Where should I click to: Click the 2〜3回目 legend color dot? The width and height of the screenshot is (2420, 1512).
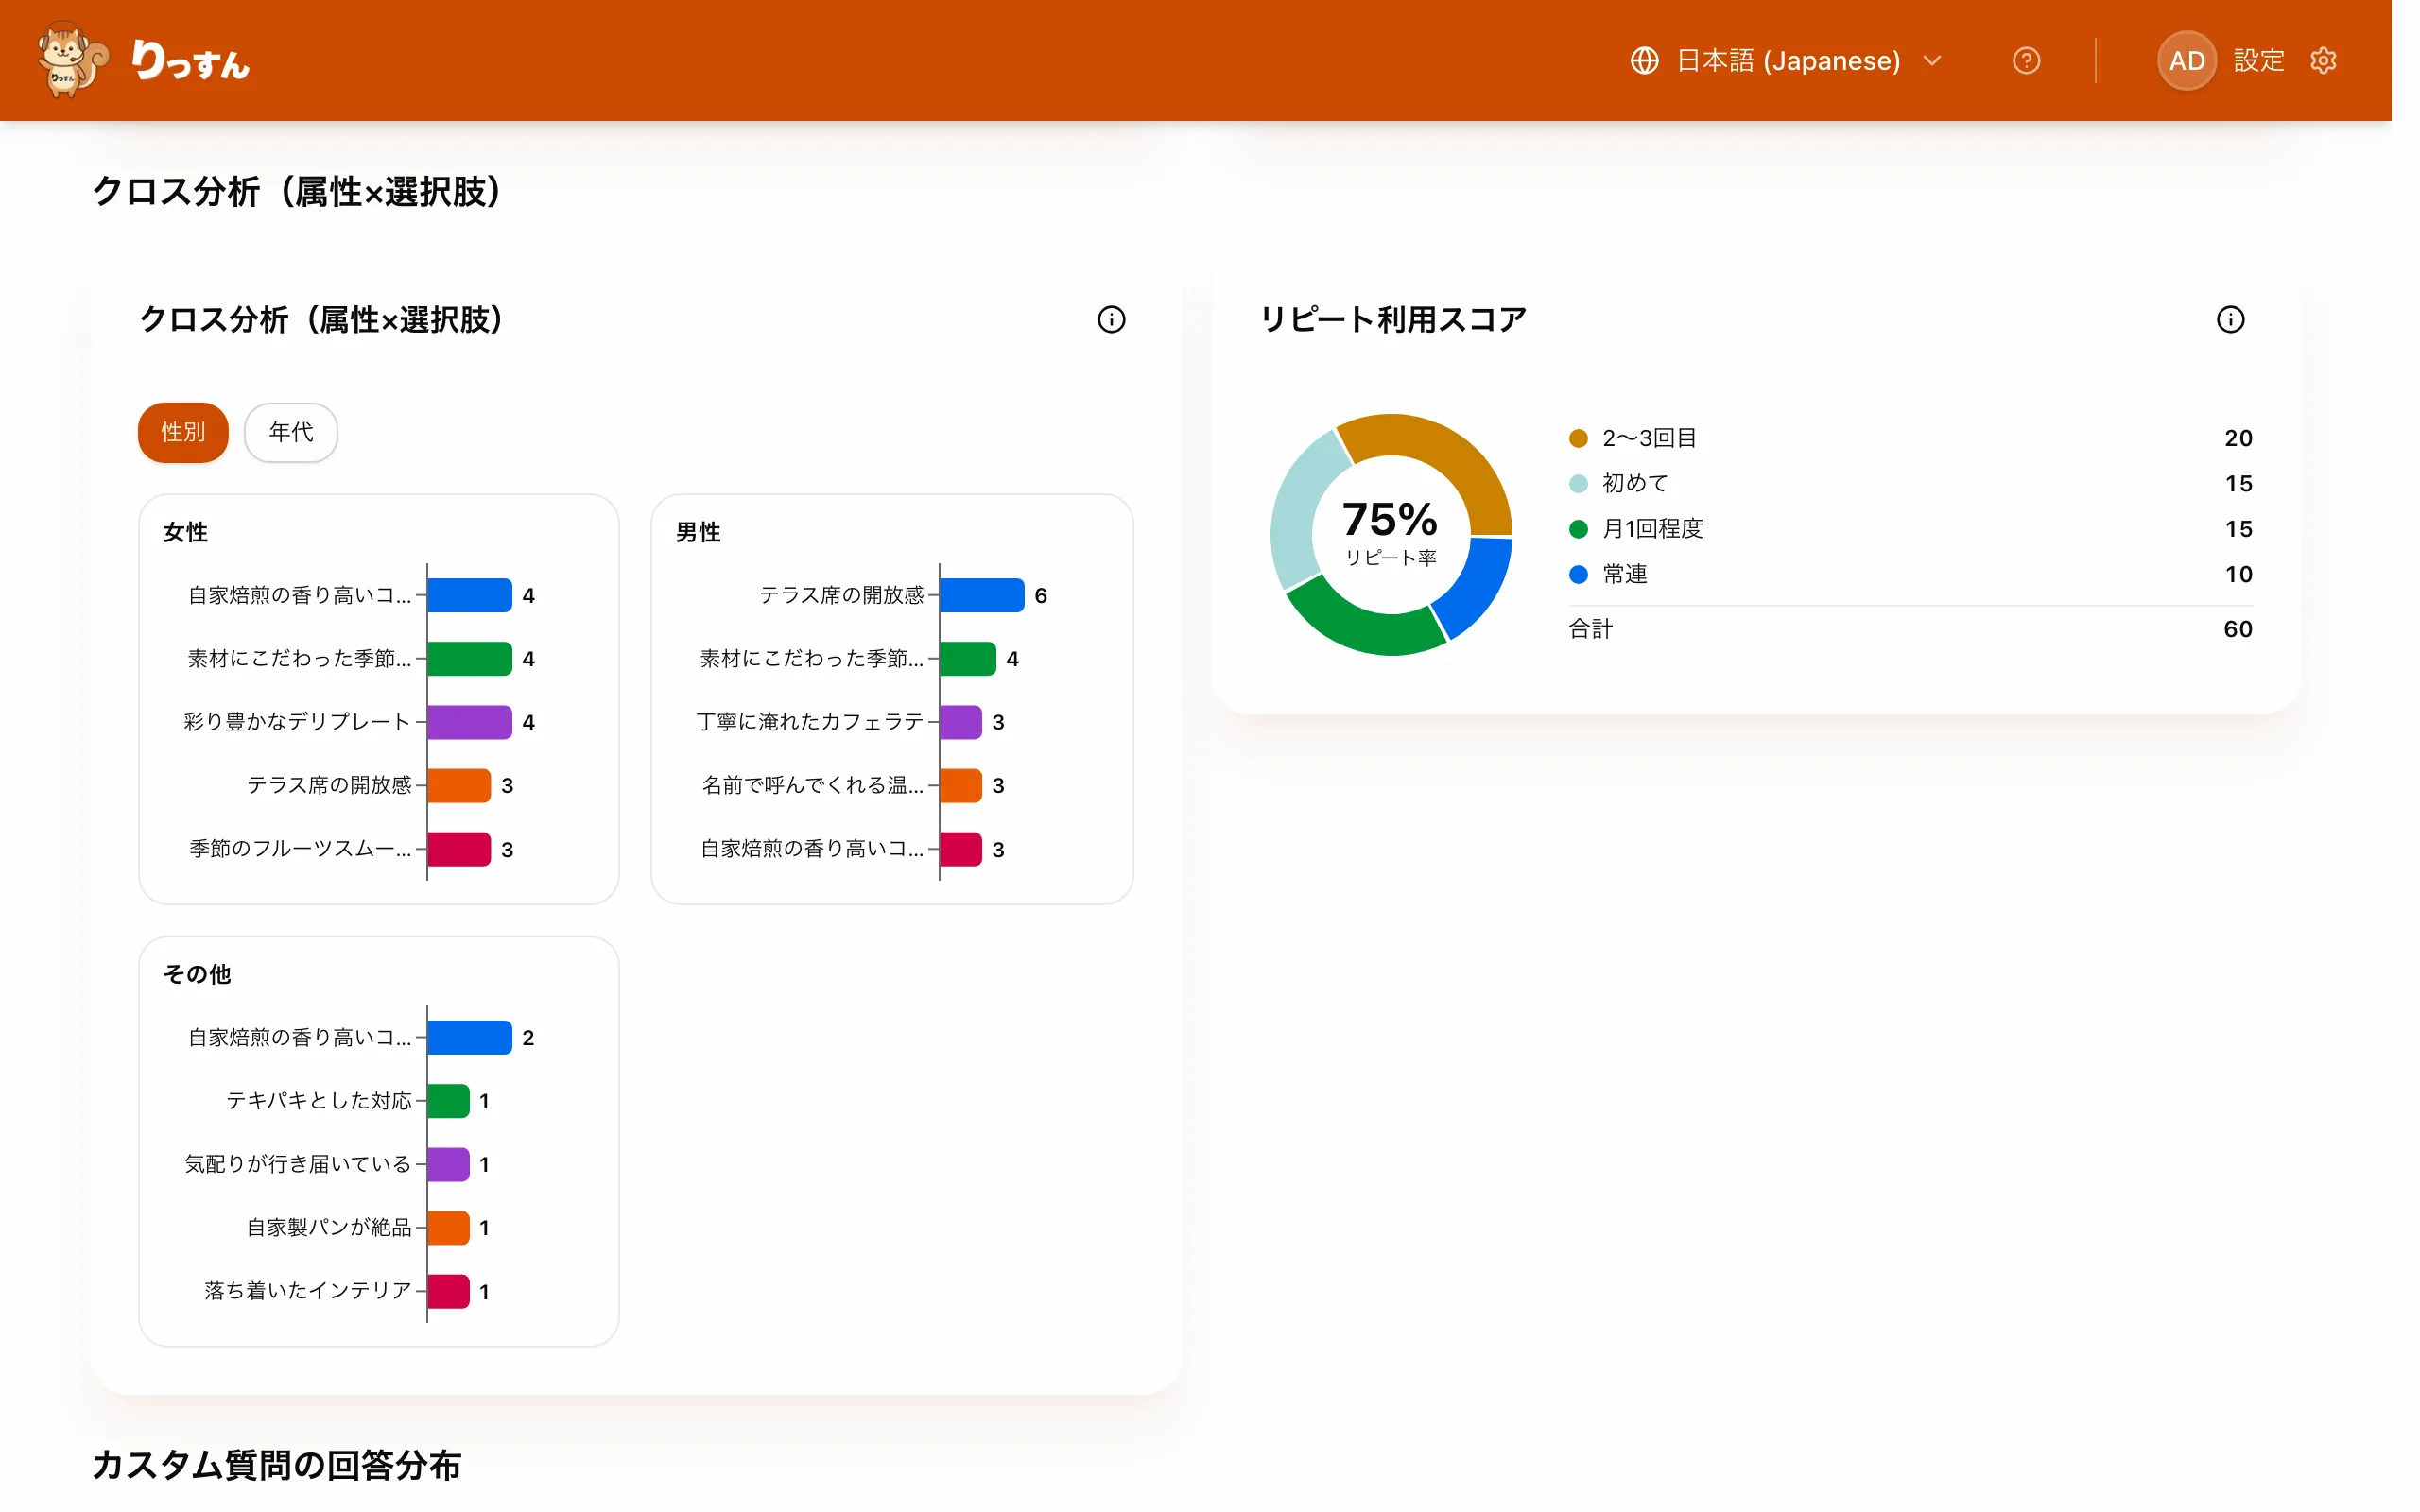(1578, 438)
